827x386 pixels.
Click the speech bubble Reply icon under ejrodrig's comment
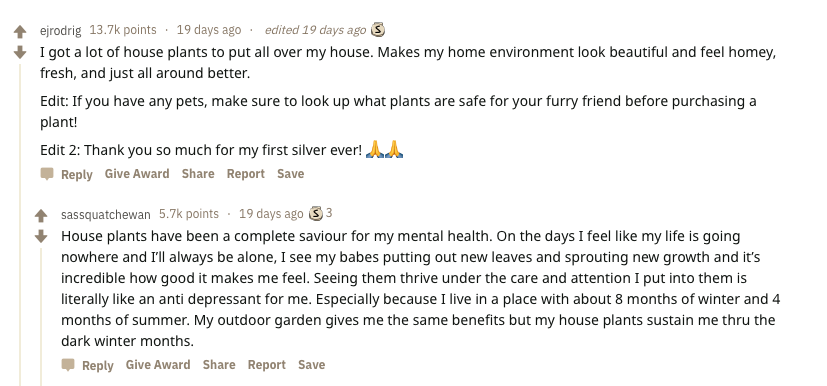[x=47, y=174]
